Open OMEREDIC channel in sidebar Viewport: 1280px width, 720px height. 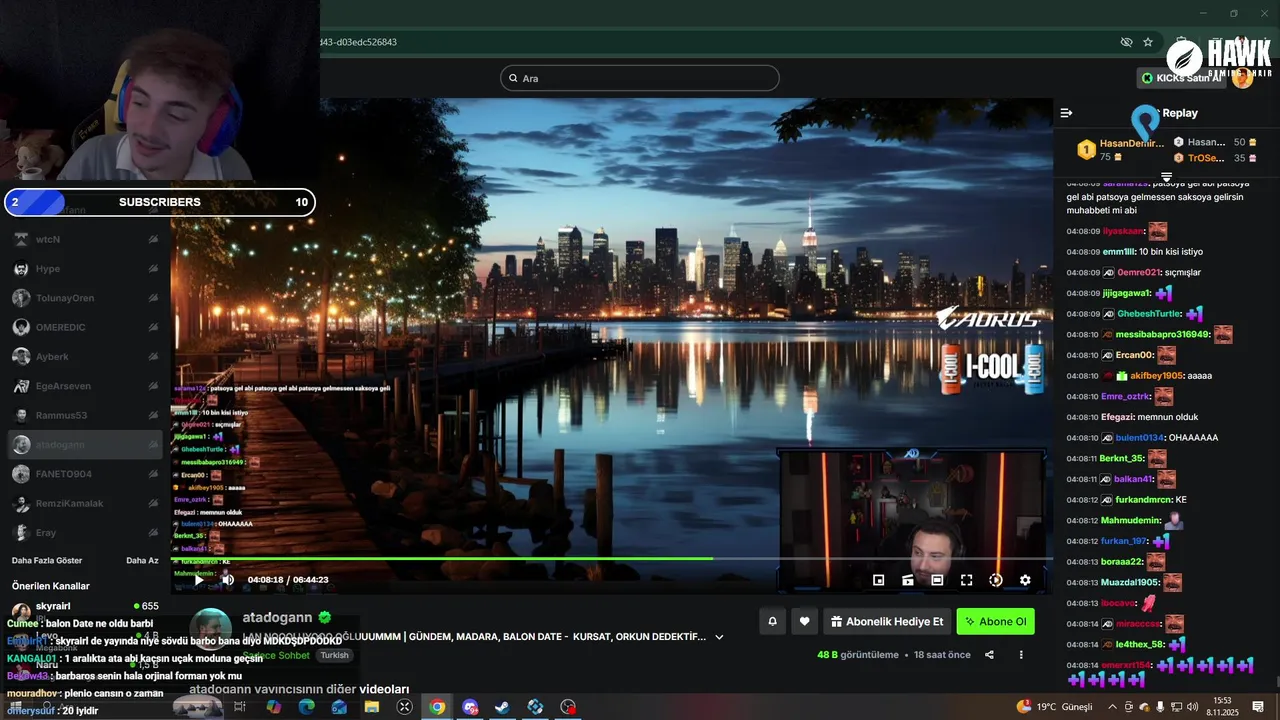85,327
